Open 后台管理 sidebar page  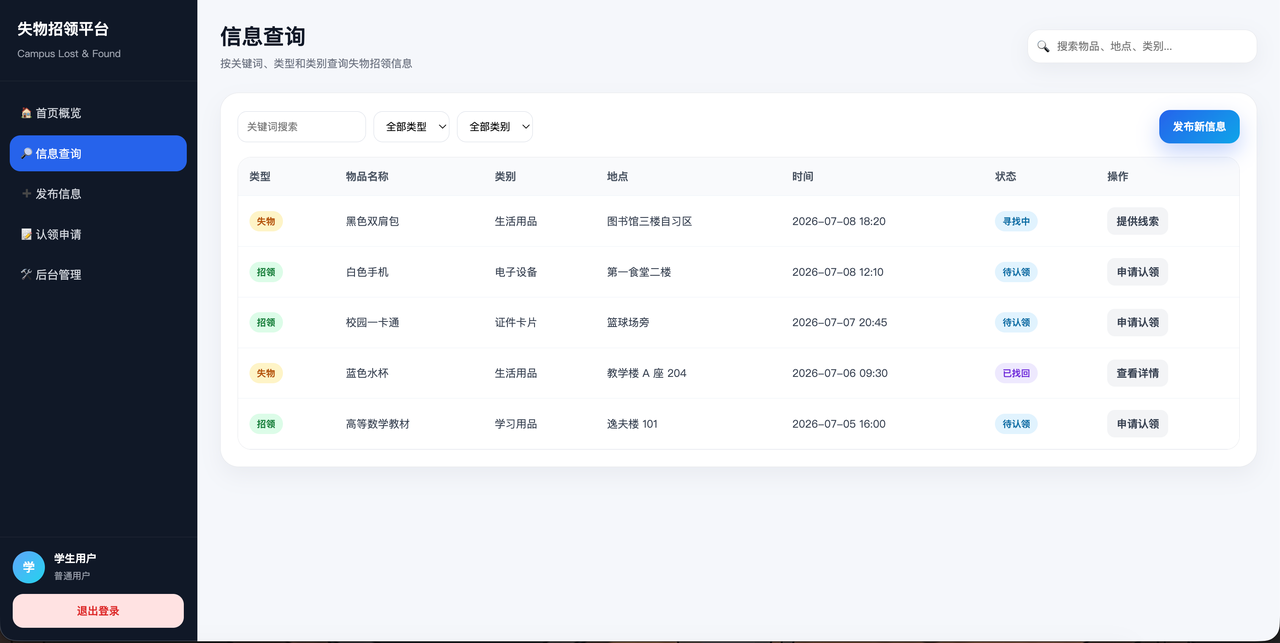tap(98, 274)
